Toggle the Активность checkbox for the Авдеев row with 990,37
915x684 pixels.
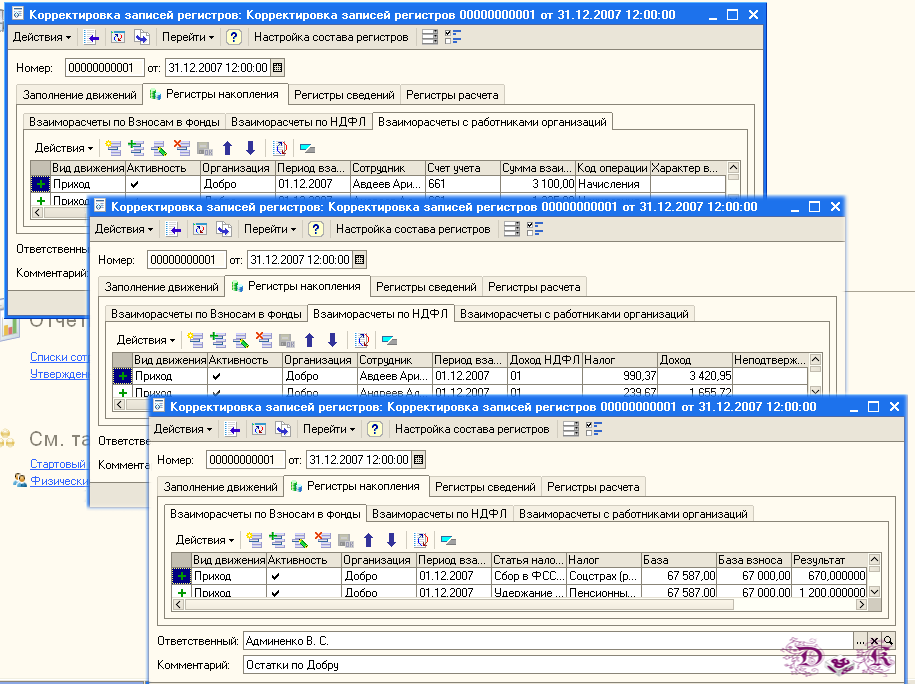[216, 376]
